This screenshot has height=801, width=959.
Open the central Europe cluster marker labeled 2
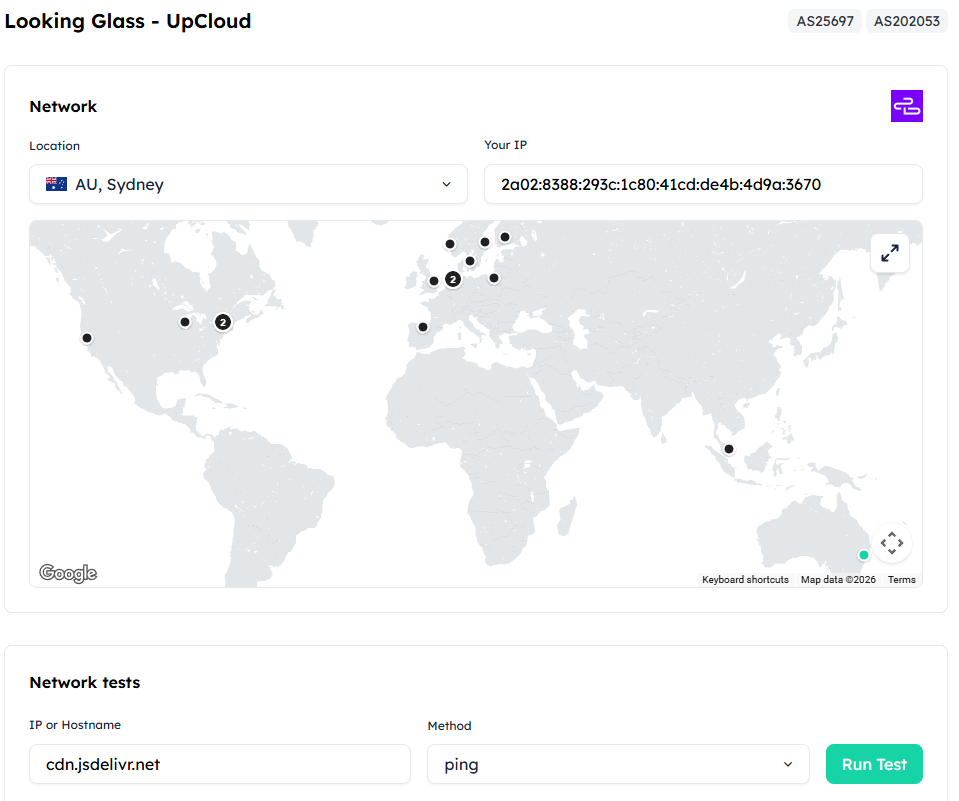pos(453,279)
